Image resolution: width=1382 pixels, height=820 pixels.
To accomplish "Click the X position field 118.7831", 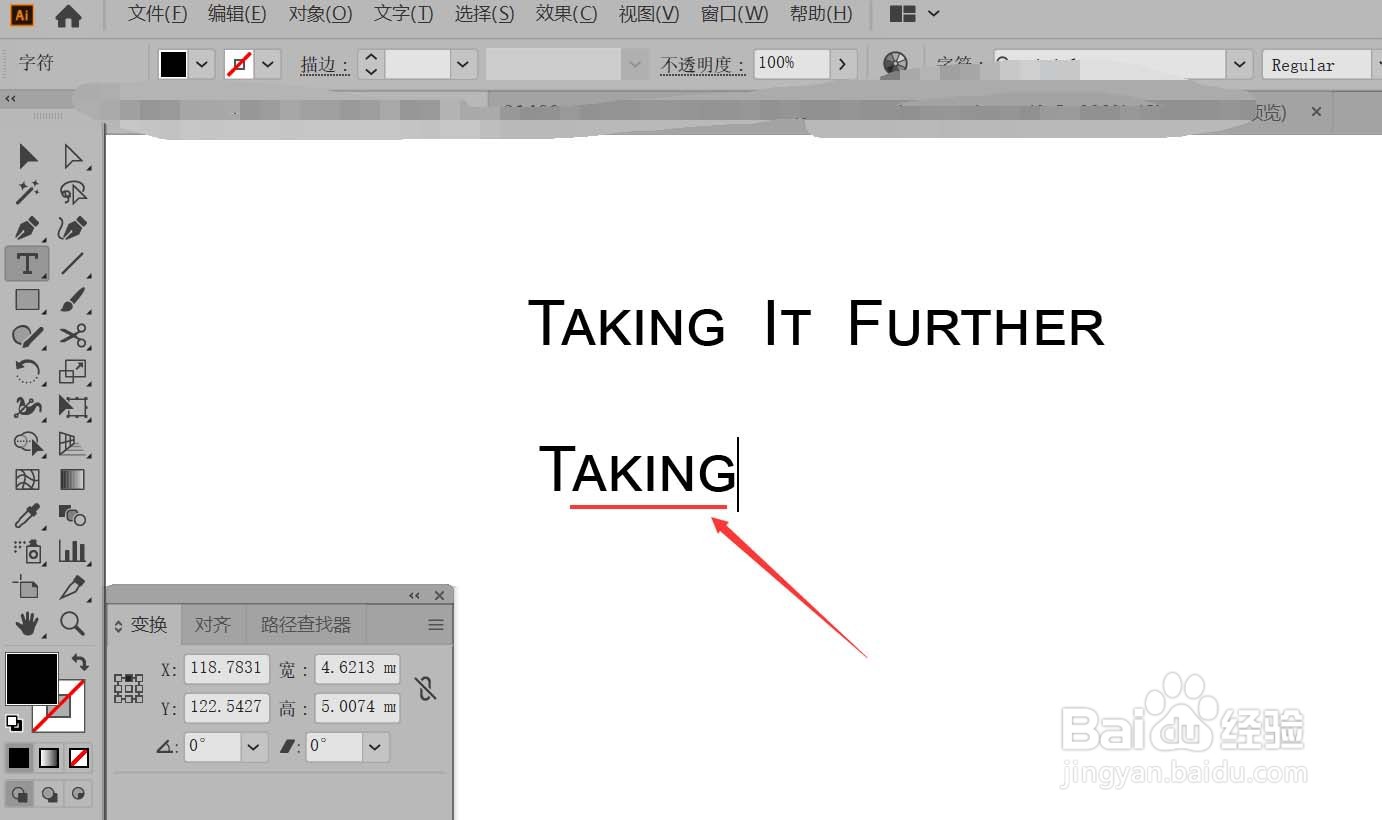I will (x=226, y=668).
